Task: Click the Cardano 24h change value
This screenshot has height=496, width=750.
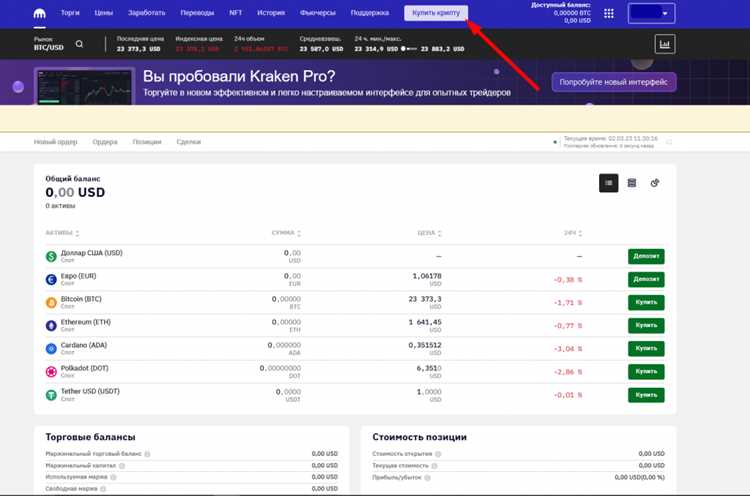Action: 568,349
